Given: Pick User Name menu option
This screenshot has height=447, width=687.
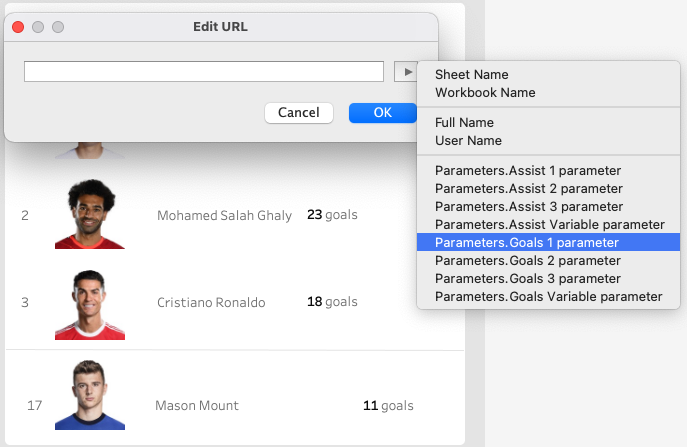Looking at the screenshot, I should (468, 141).
